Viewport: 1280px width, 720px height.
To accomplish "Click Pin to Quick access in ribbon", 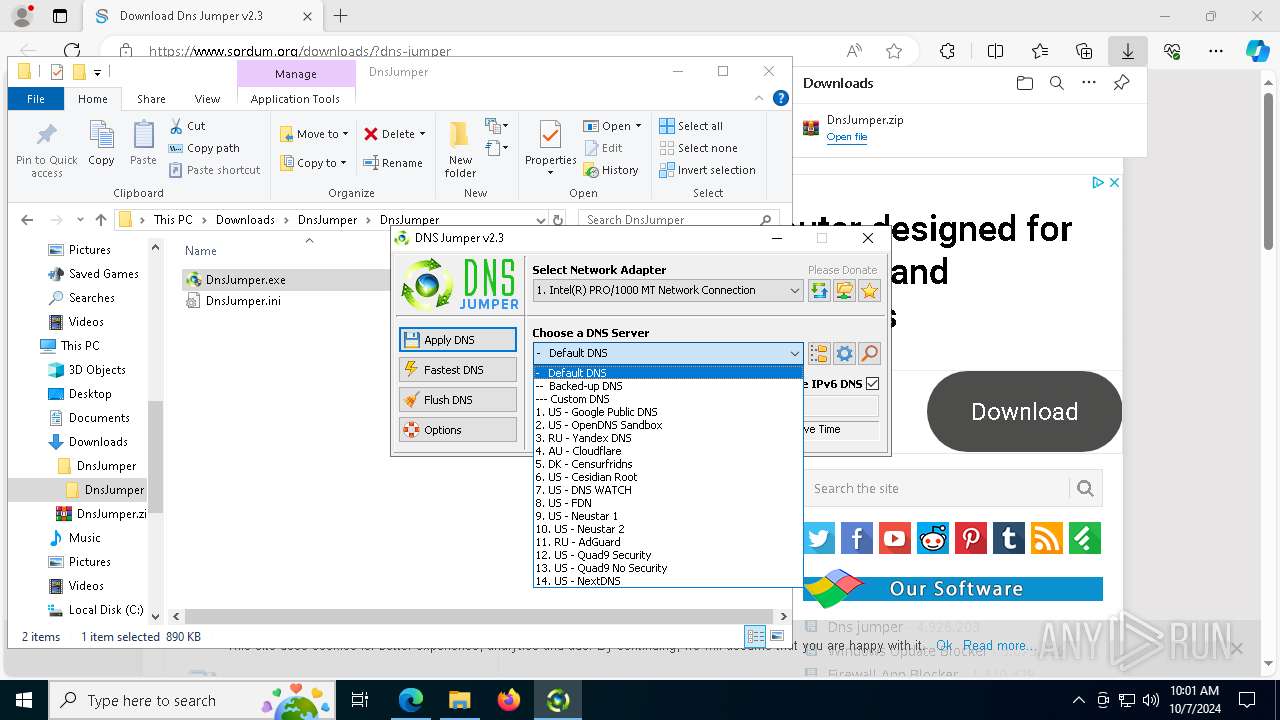I will tap(47, 150).
